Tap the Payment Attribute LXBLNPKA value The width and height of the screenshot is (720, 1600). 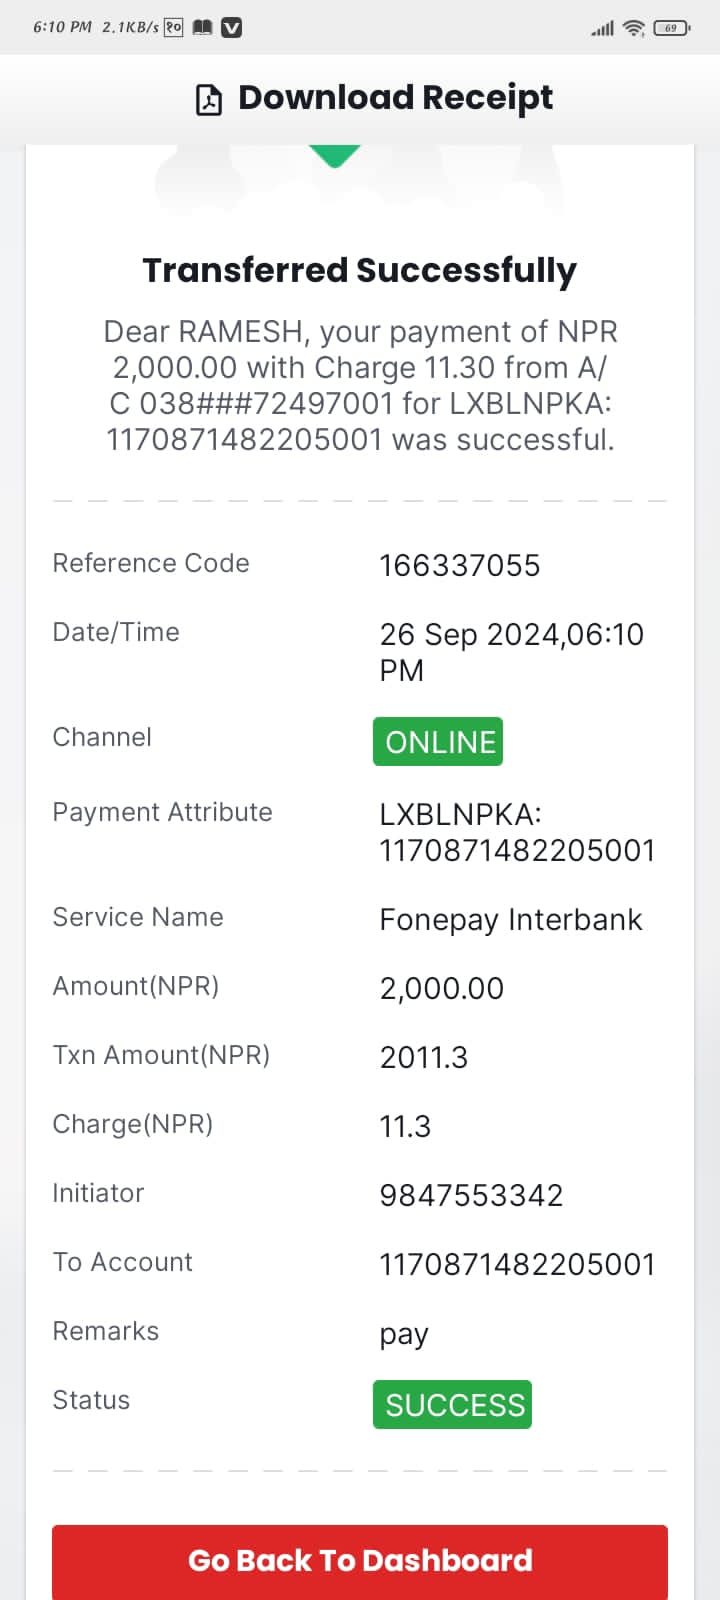(x=517, y=832)
